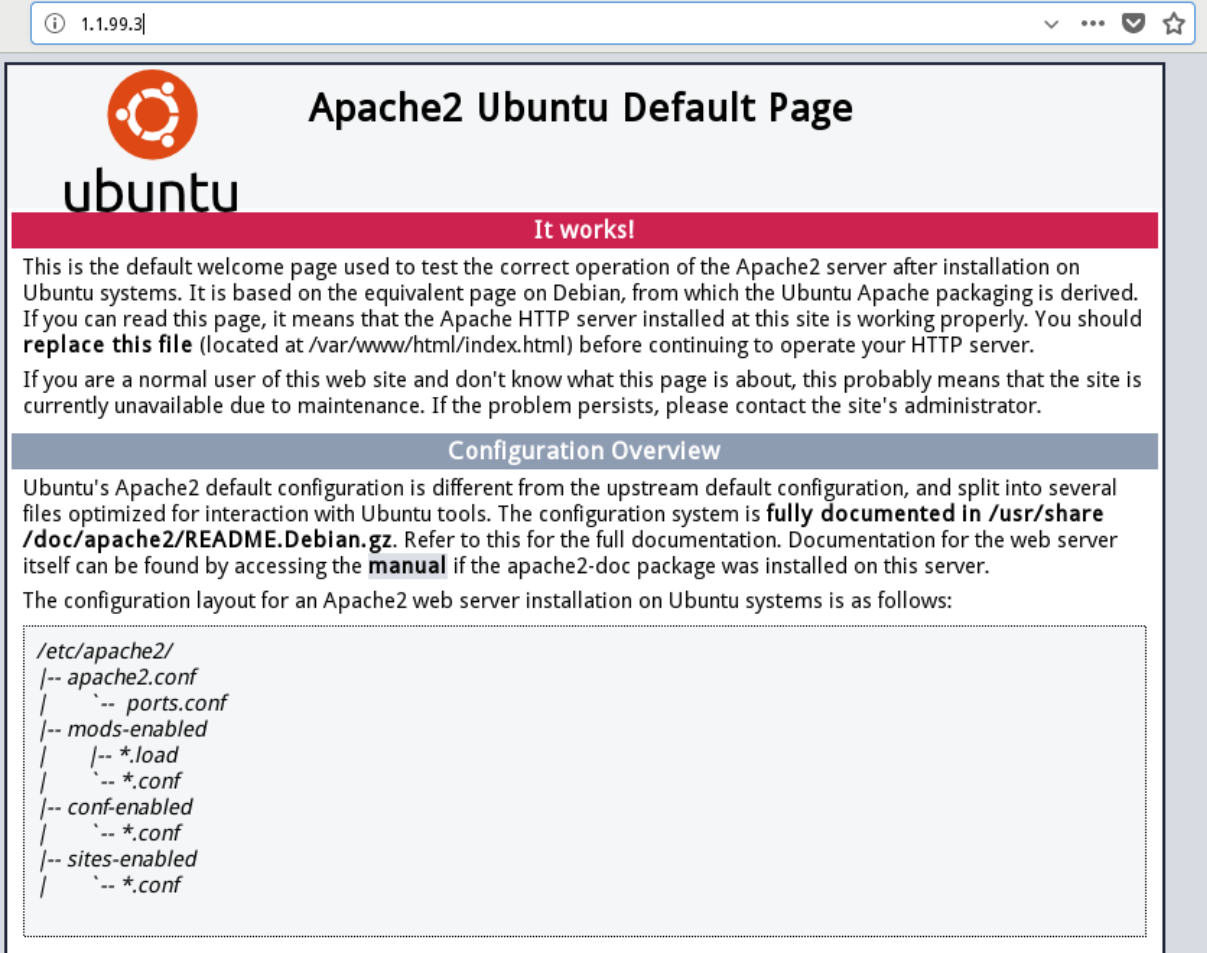Click the site information icon in address bar
The width and height of the screenshot is (1207, 953).
(x=55, y=24)
